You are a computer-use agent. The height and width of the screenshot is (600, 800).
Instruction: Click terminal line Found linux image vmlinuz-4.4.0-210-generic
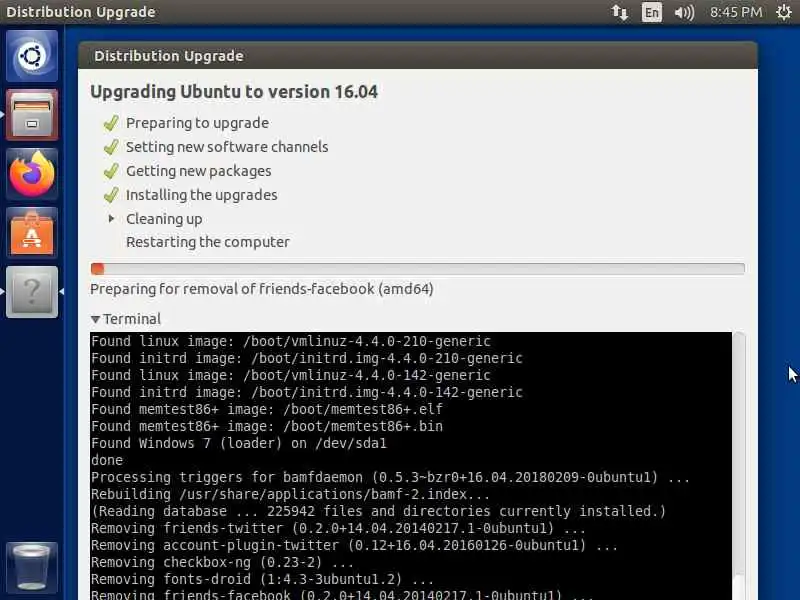(291, 341)
